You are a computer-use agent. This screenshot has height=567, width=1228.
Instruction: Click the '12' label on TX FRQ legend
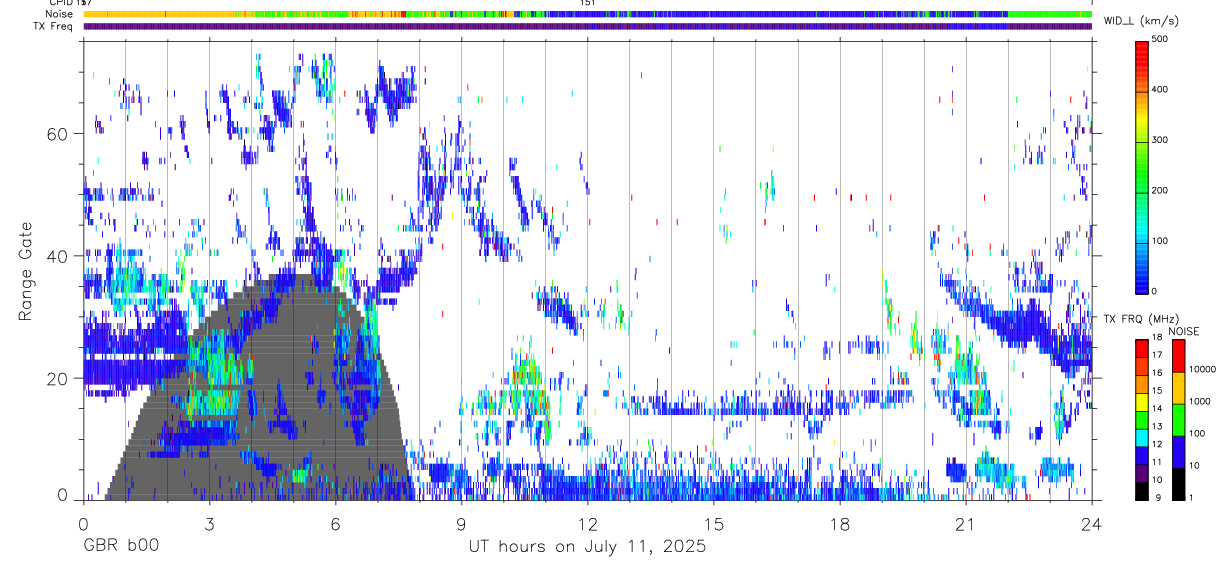pos(1157,443)
